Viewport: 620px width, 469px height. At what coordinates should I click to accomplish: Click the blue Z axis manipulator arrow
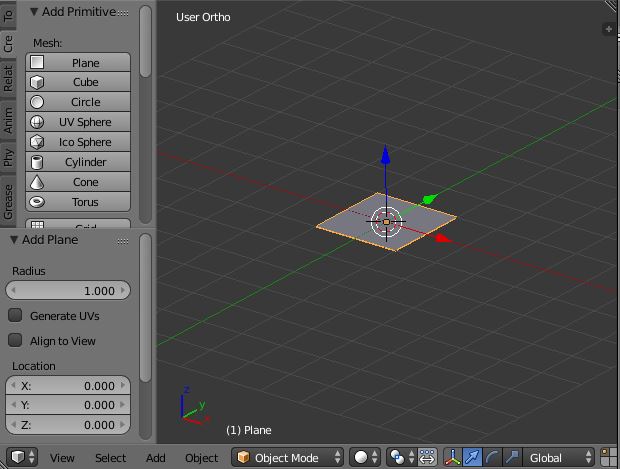386,155
